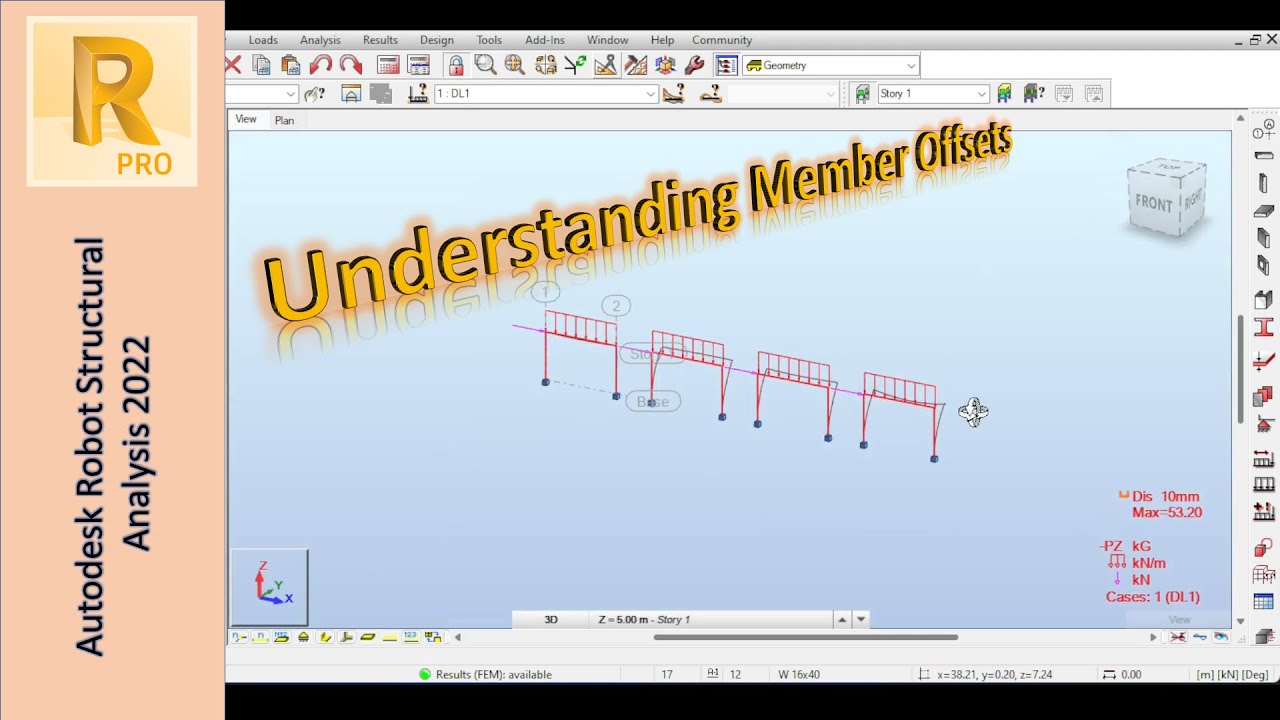Click the XYZ coordinate axes widget
Image resolution: width=1280 pixels, height=720 pixels.
tap(270, 587)
